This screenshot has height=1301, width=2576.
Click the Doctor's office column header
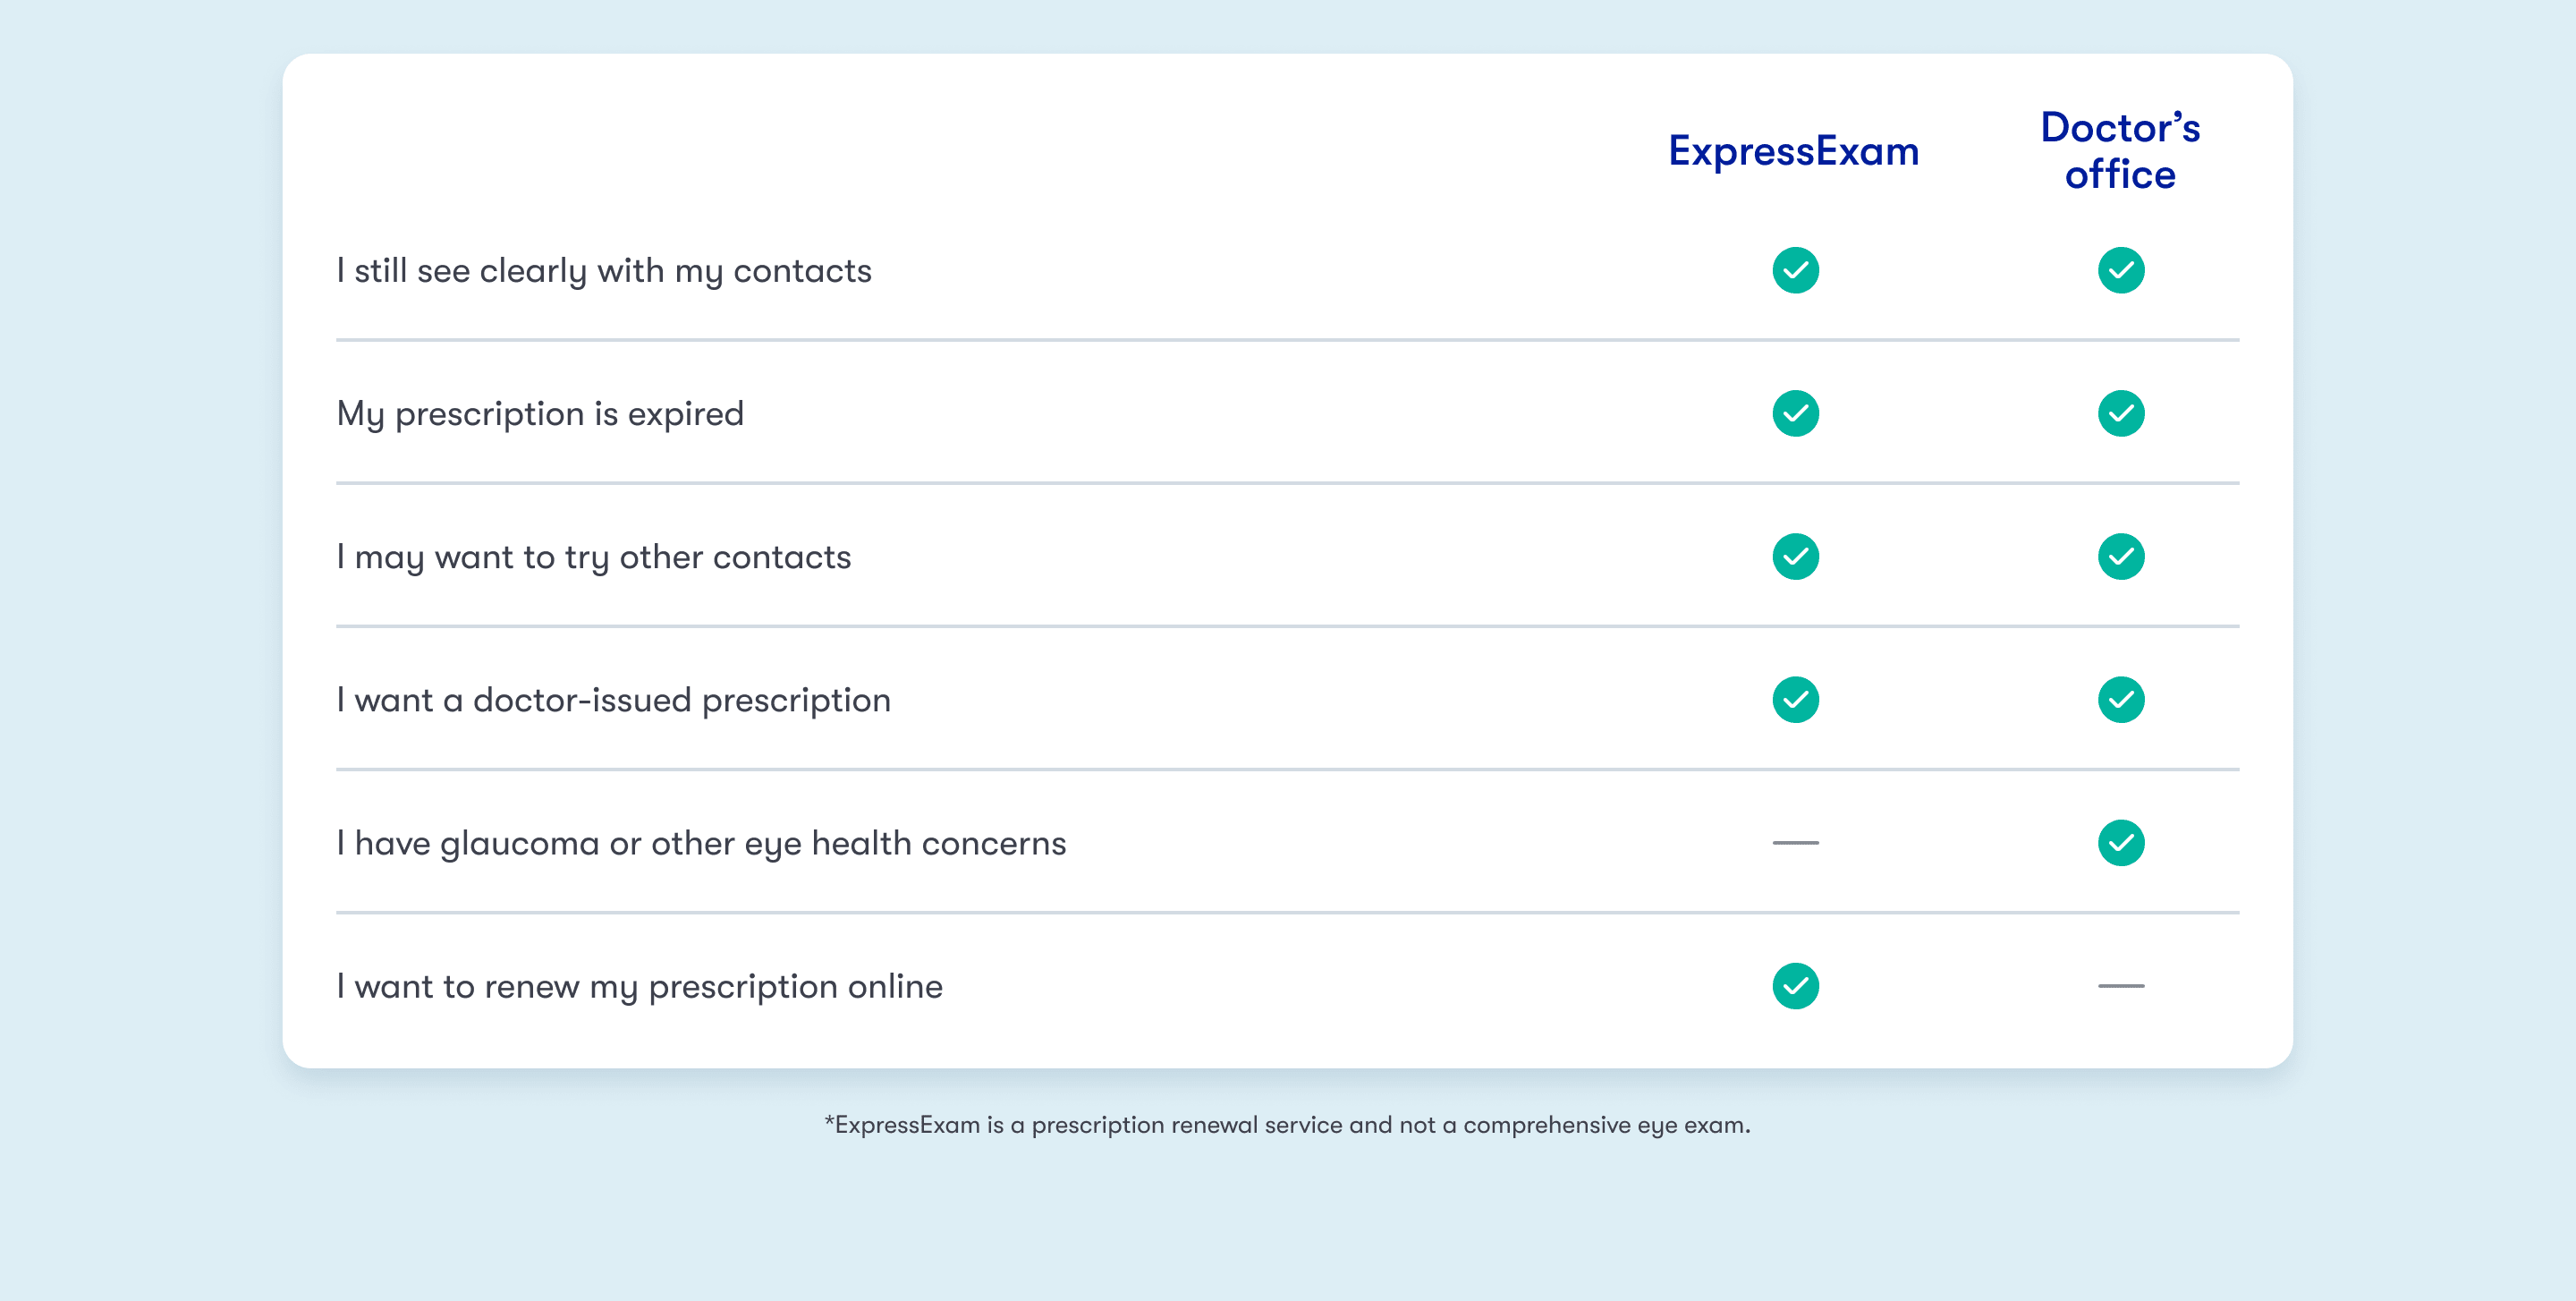coord(2120,150)
